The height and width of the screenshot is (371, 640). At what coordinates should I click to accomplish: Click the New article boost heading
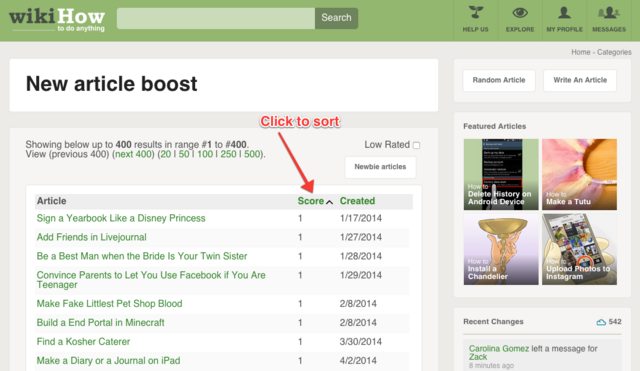(111, 84)
